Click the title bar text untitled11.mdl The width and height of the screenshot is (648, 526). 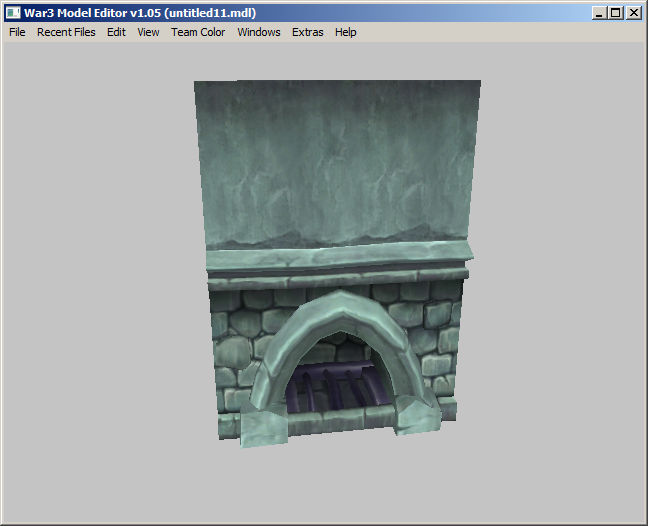210,13
